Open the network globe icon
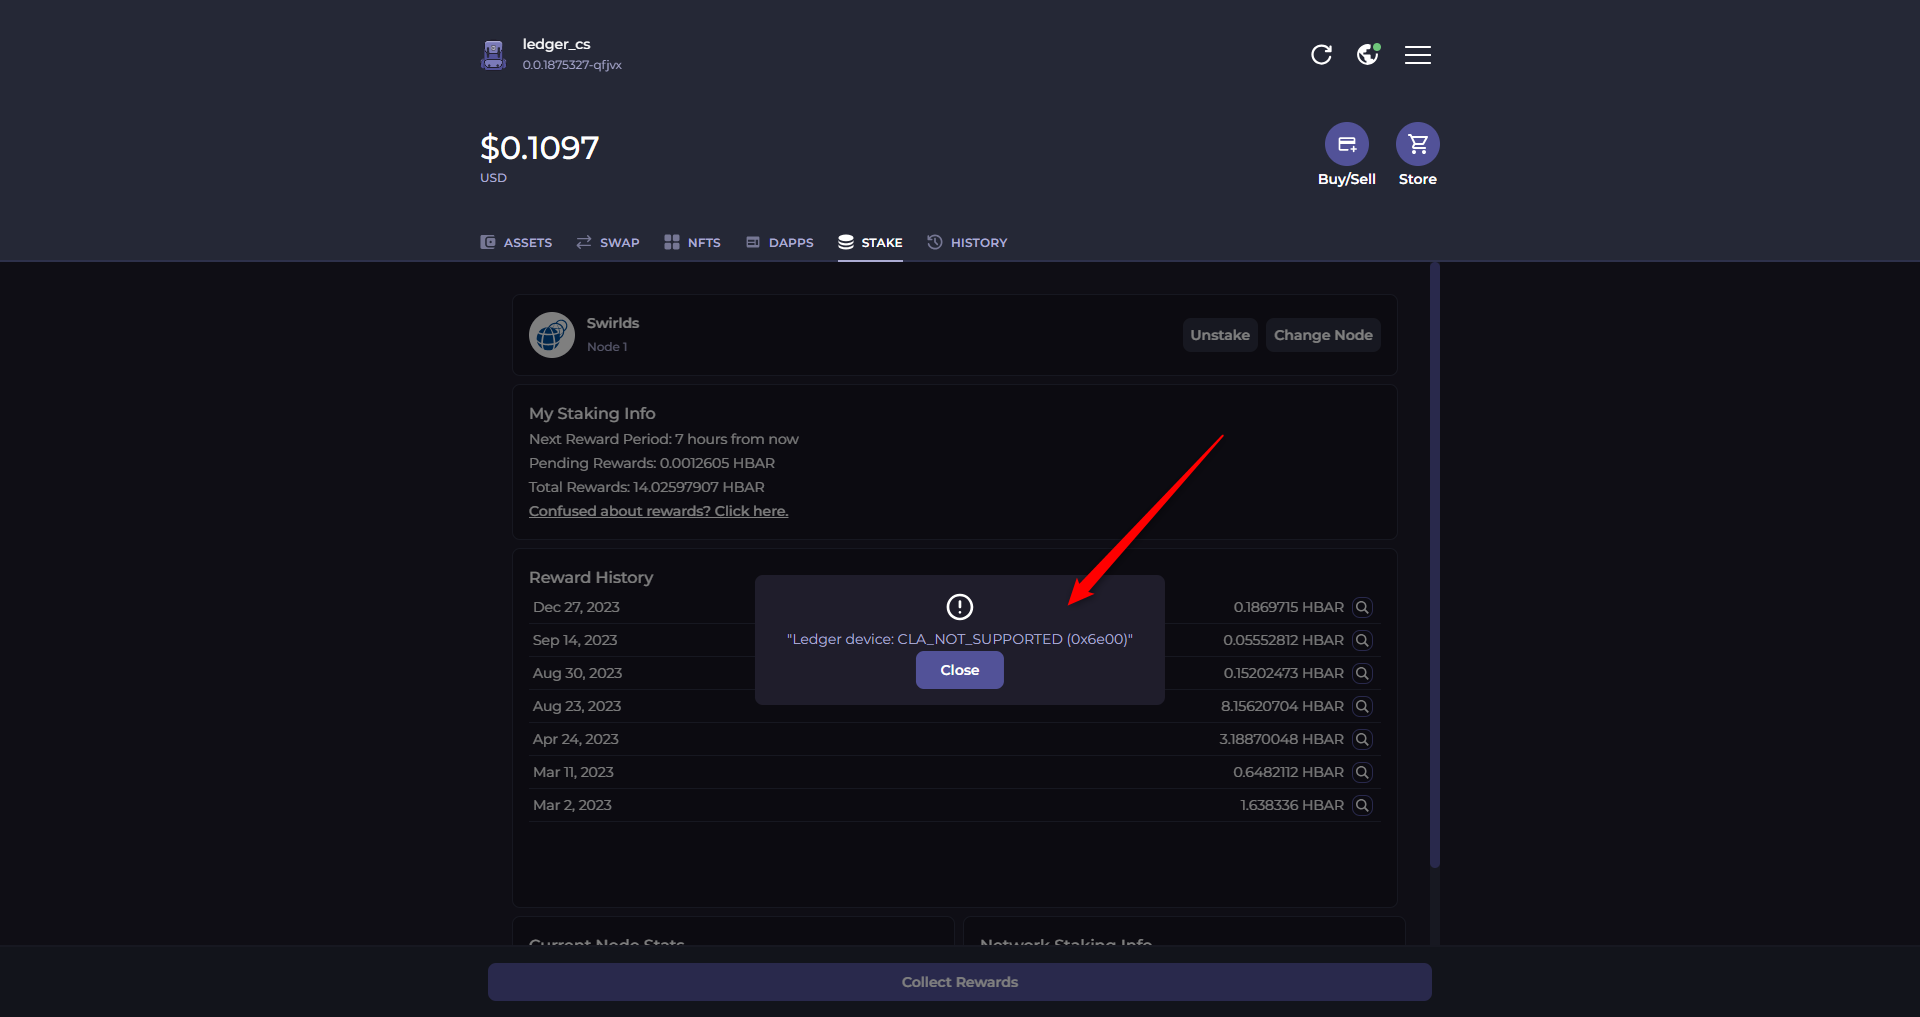1920x1017 pixels. (1368, 54)
